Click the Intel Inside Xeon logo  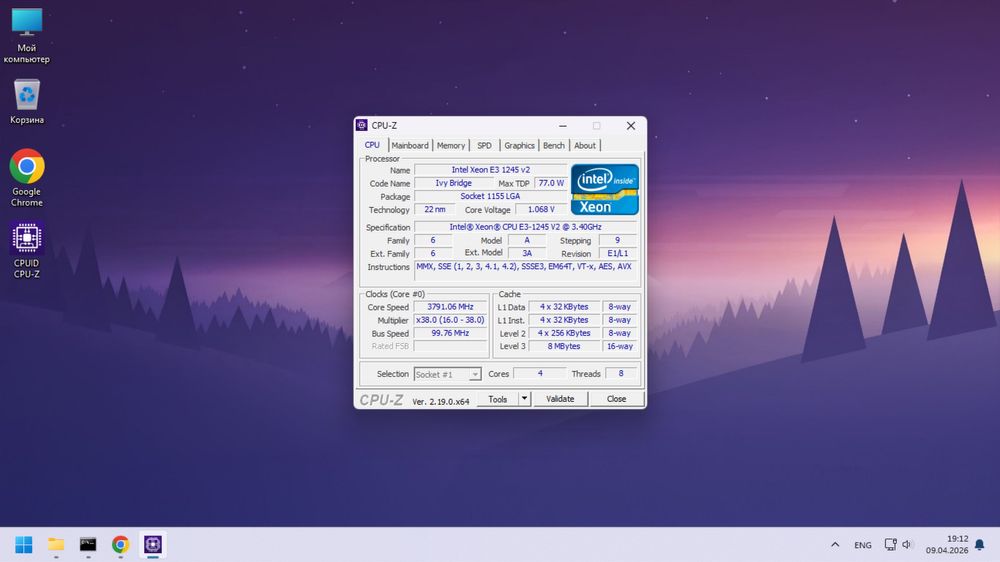(x=605, y=189)
